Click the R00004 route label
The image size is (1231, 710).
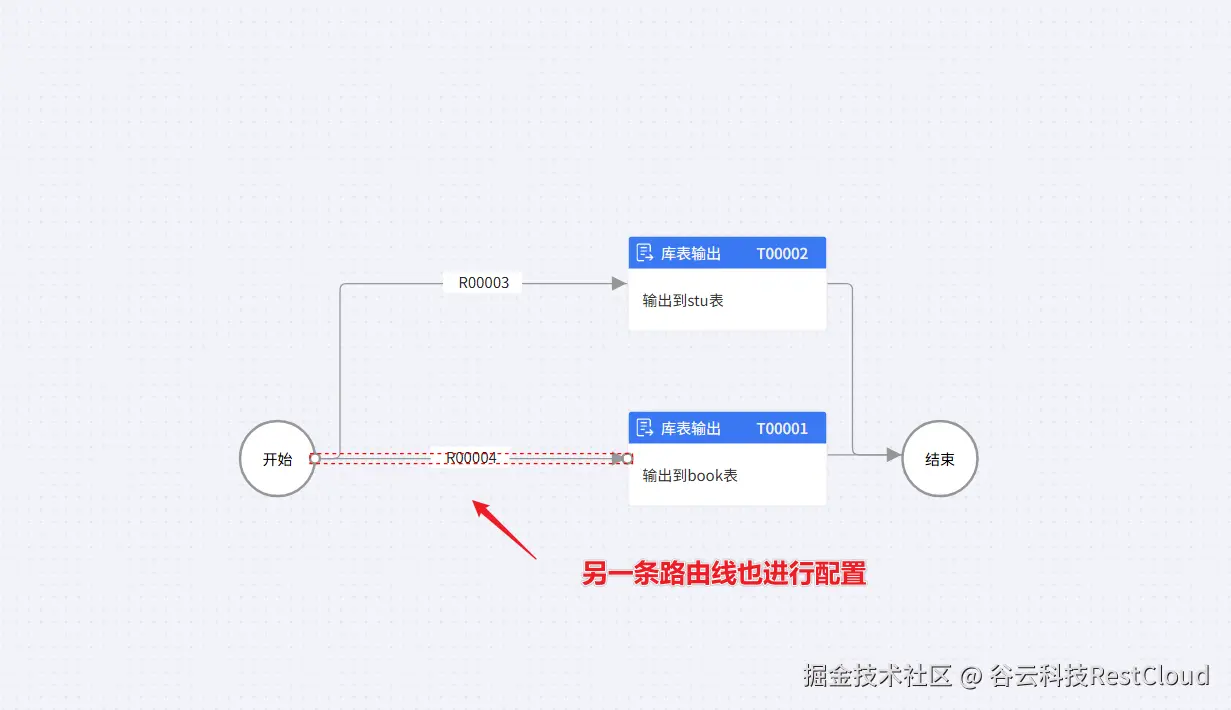pyautogui.click(x=471, y=458)
